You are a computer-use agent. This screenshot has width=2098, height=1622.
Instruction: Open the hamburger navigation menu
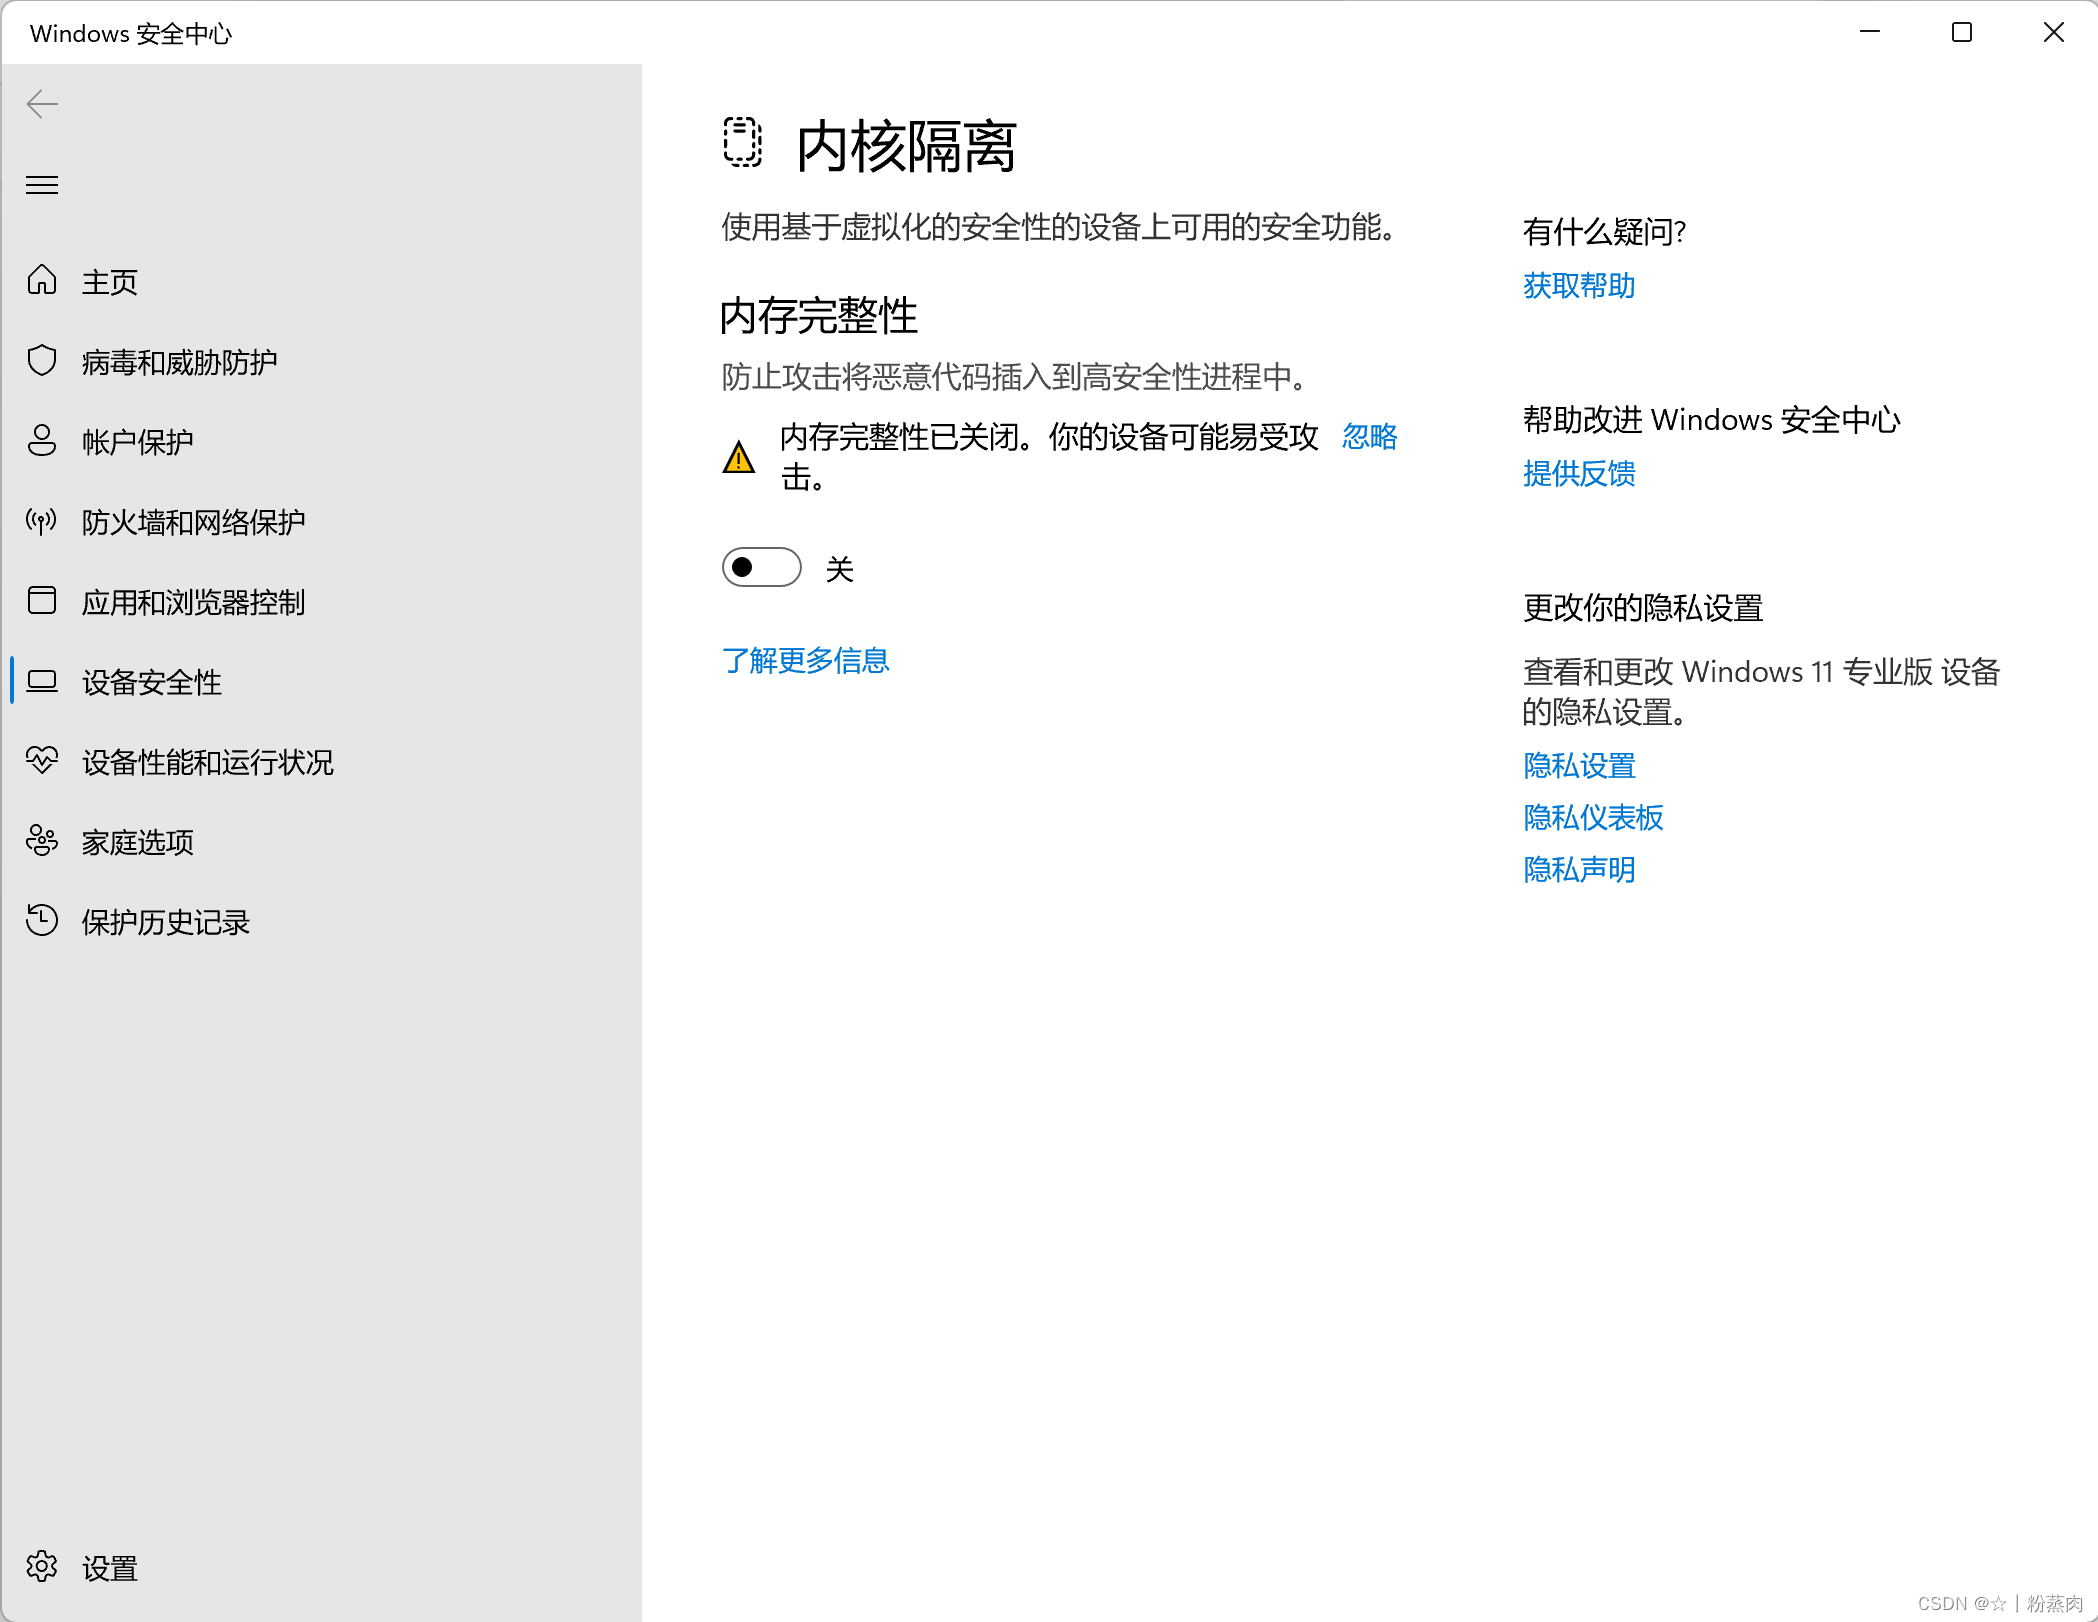point(42,185)
